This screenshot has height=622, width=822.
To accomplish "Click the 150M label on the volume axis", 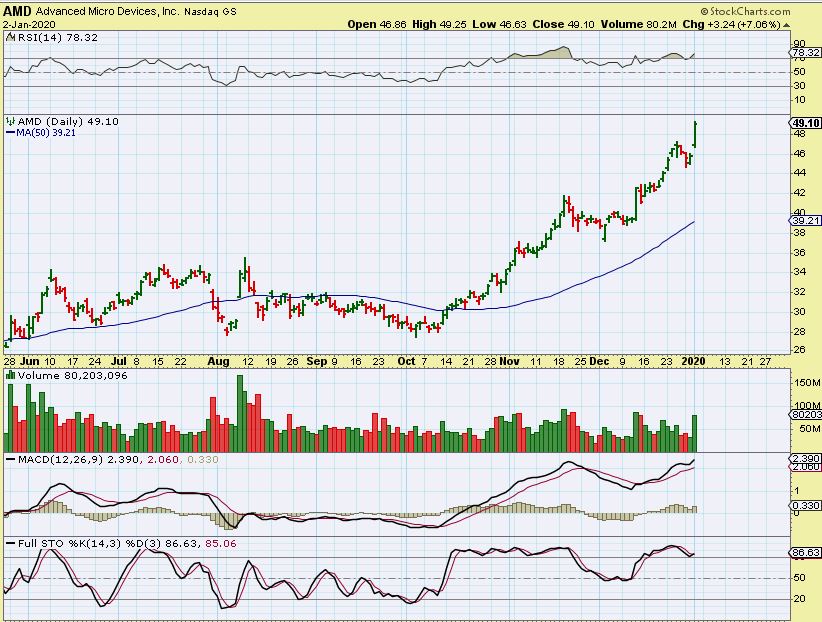I will point(807,383).
